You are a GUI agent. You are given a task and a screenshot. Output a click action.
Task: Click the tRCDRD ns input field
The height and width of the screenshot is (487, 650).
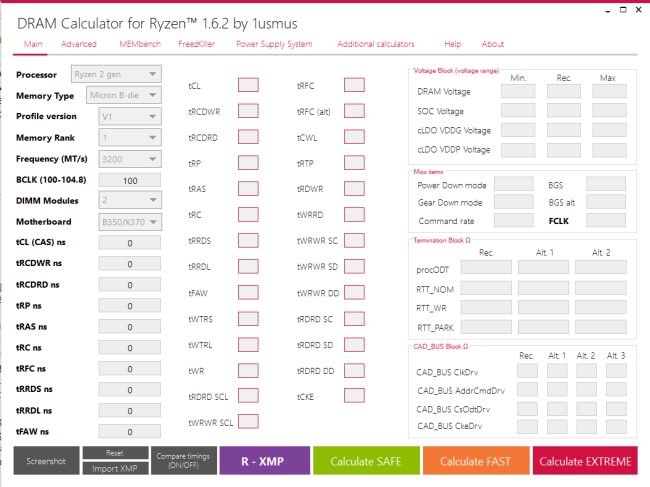[130, 285]
